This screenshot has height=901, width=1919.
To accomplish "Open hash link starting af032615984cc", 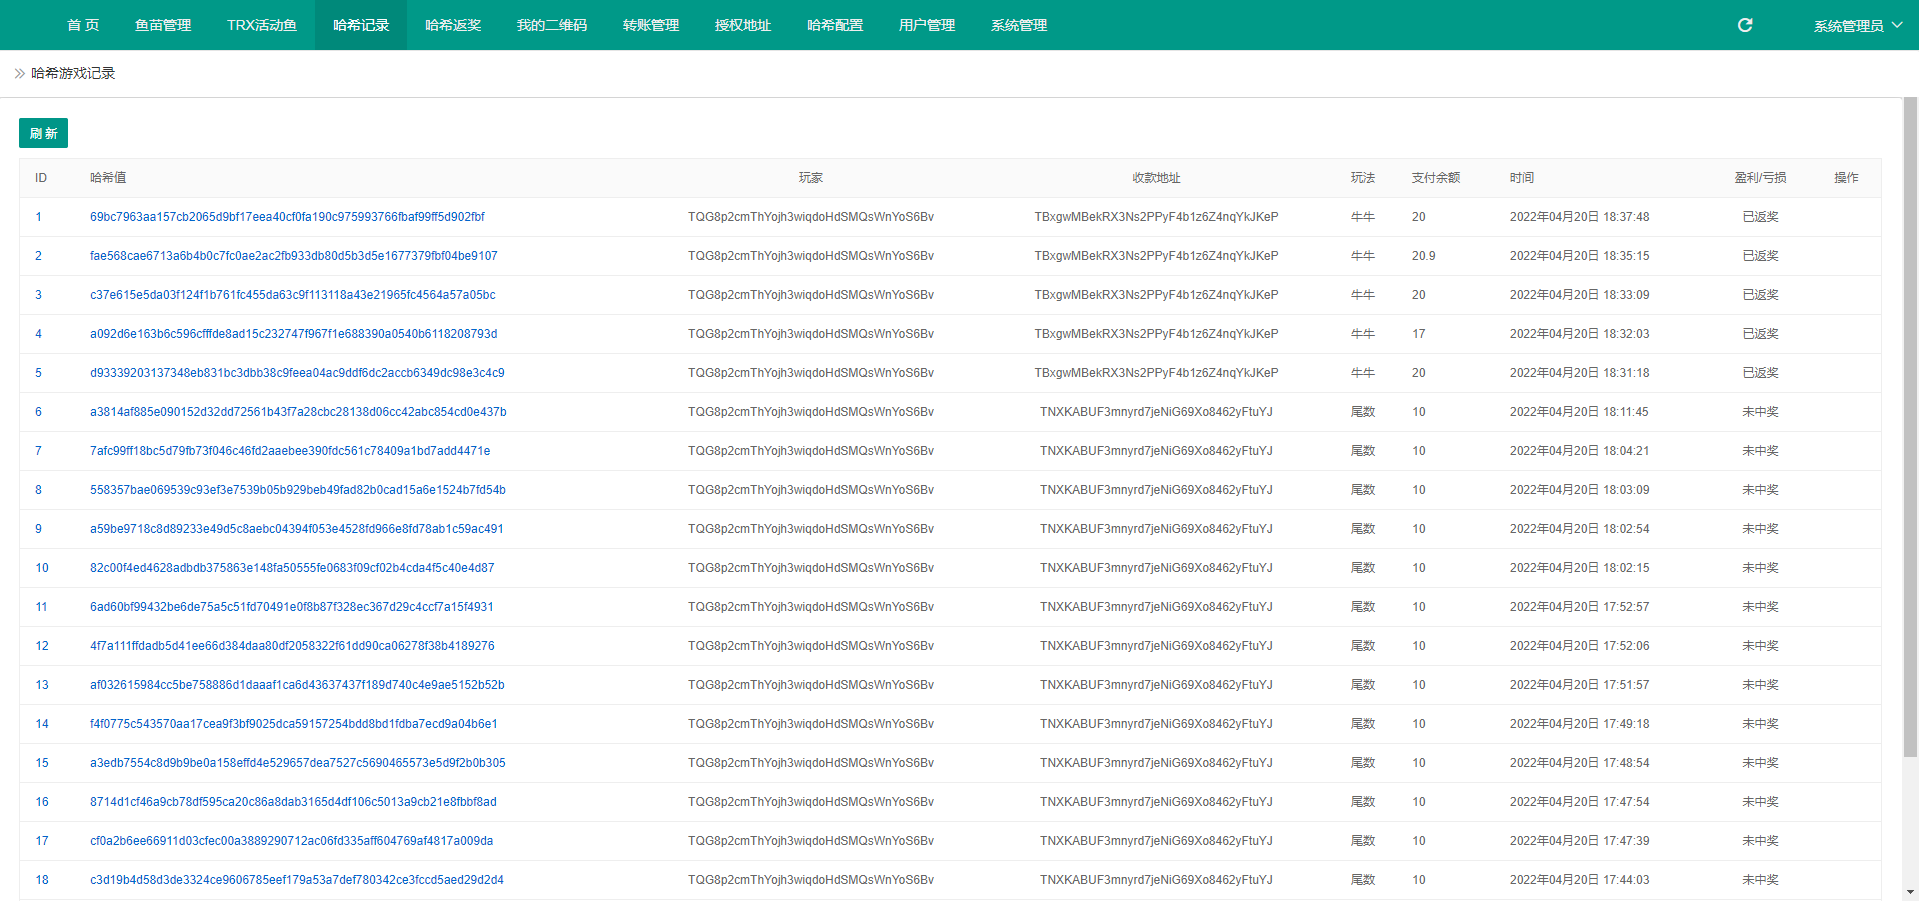I will (297, 685).
